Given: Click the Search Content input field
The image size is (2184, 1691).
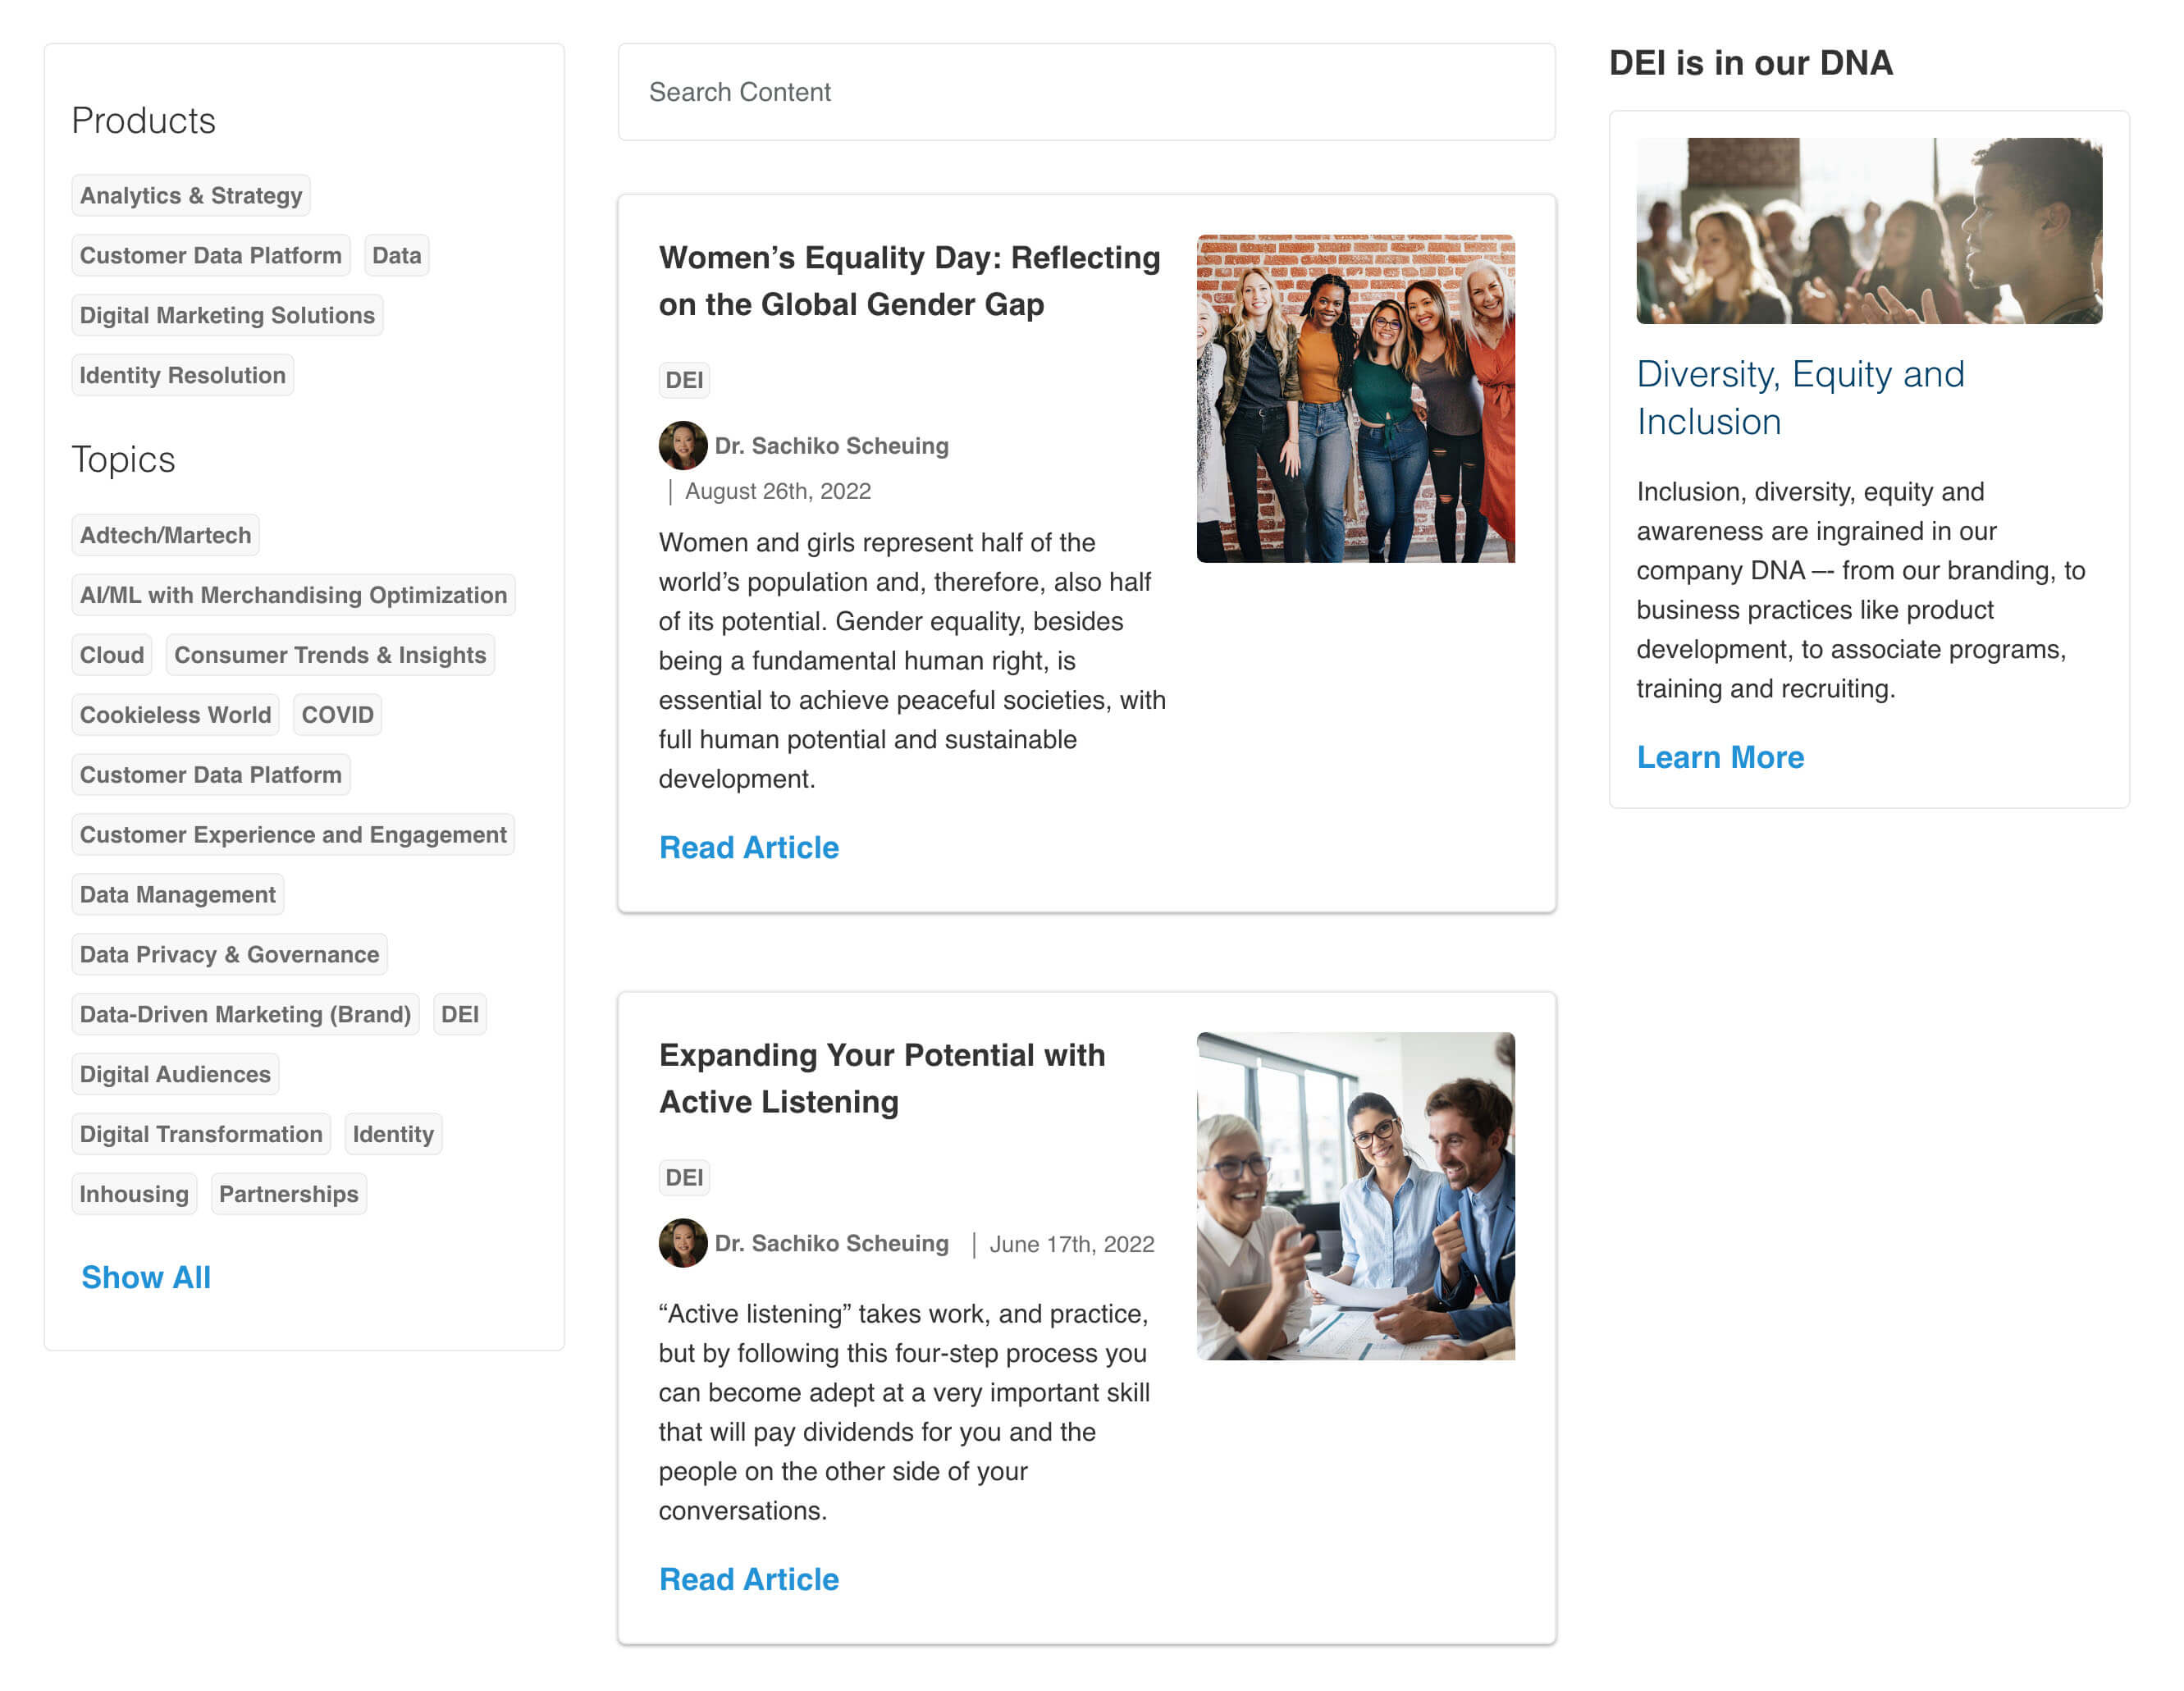Looking at the screenshot, I should (x=1086, y=92).
